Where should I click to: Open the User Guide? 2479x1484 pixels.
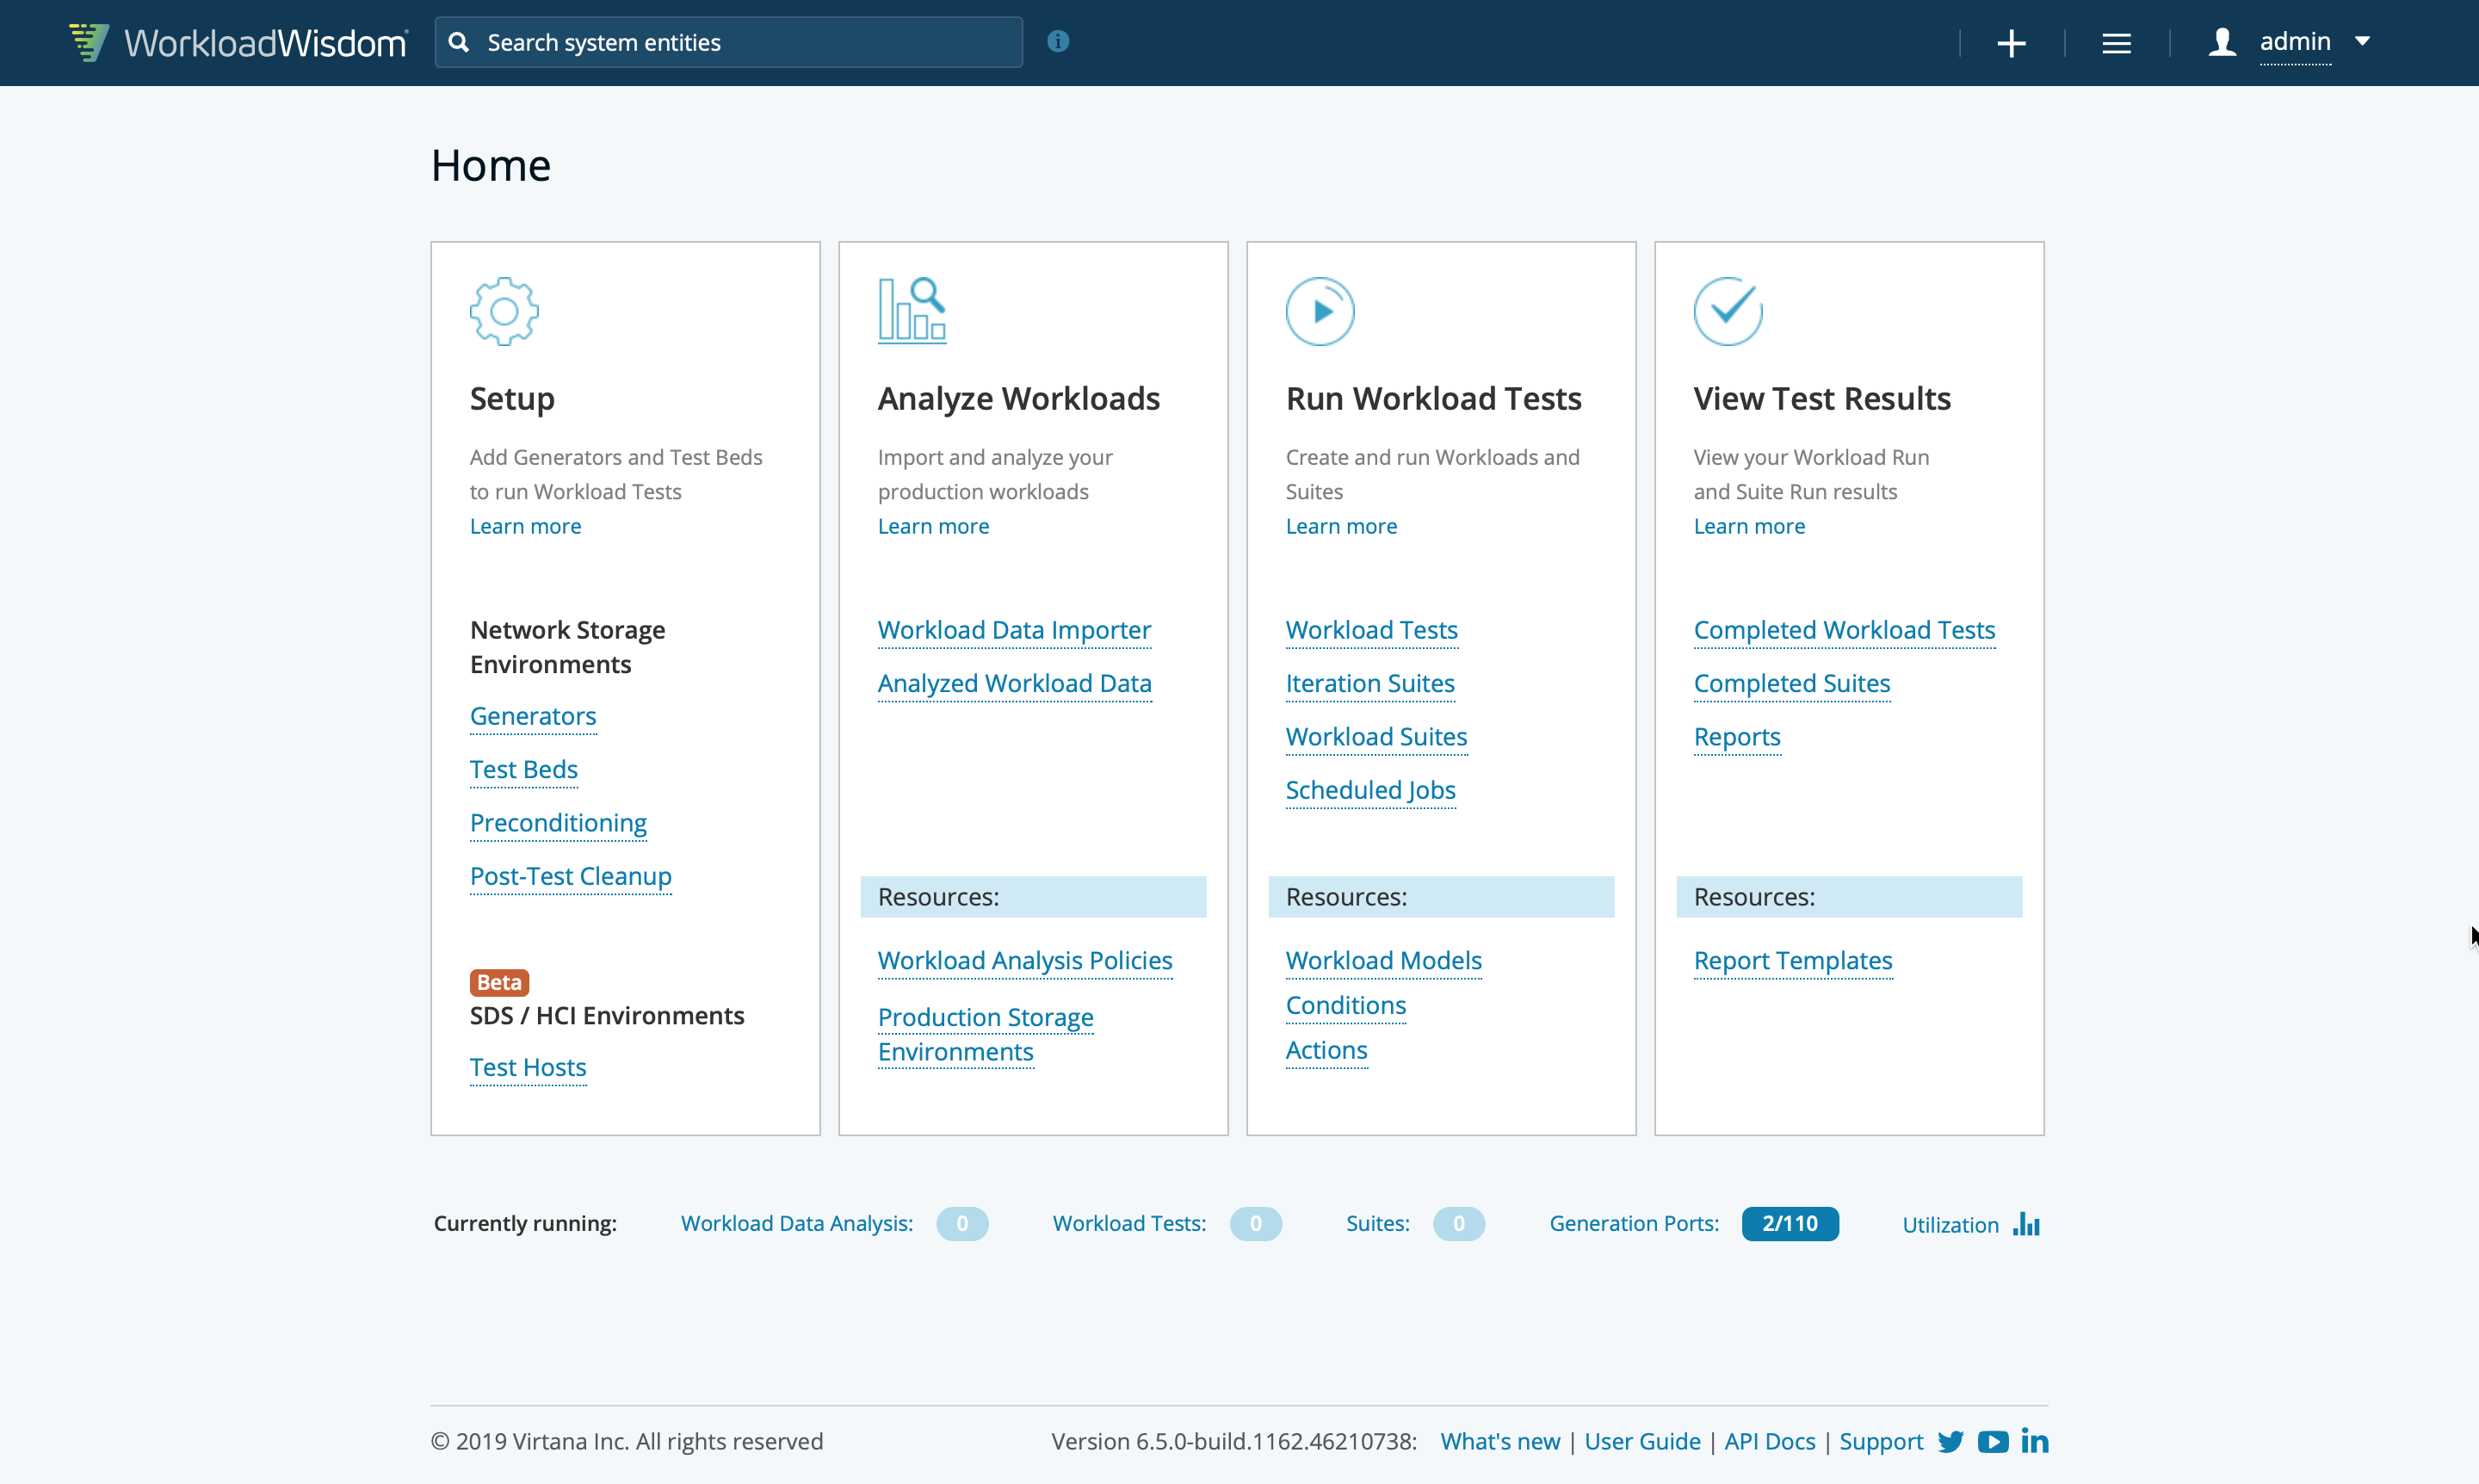[1642, 1441]
